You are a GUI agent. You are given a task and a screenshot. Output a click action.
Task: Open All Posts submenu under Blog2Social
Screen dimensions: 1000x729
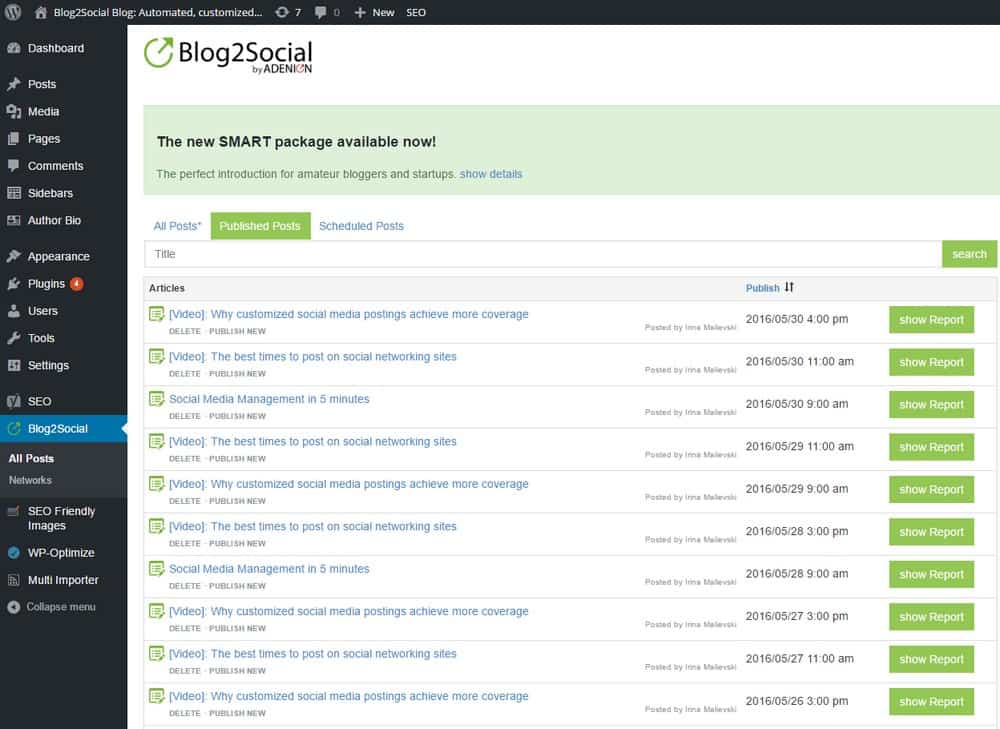click(x=31, y=459)
